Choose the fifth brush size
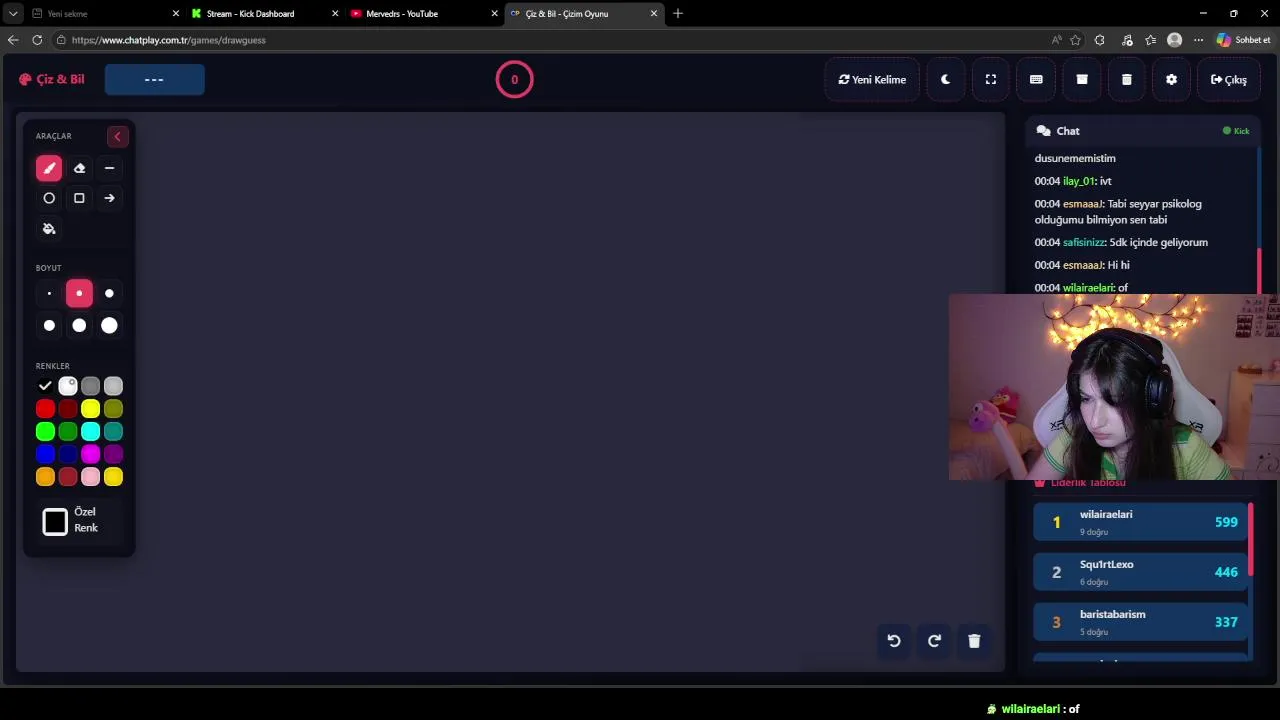Viewport: 1280px width, 720px height. click(x=79, y=325)
